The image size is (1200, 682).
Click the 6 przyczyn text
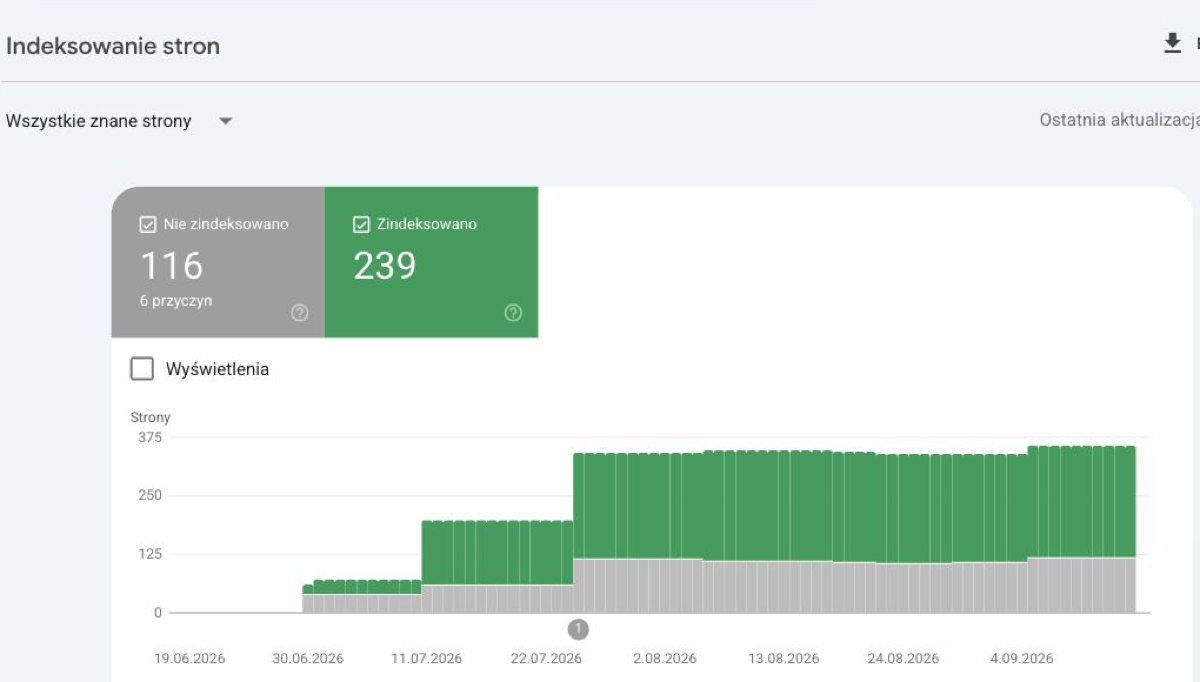(x=176, y=300)
